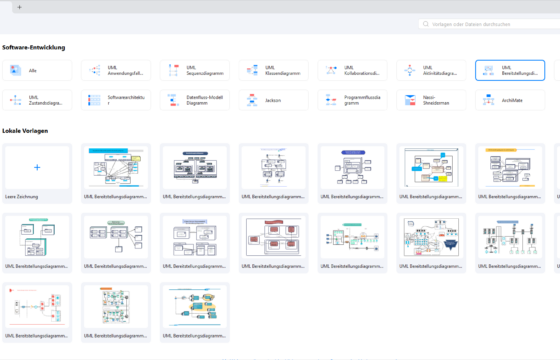Open the template with red rounded boxes
The image size is (560, 360).
[273, 243]
